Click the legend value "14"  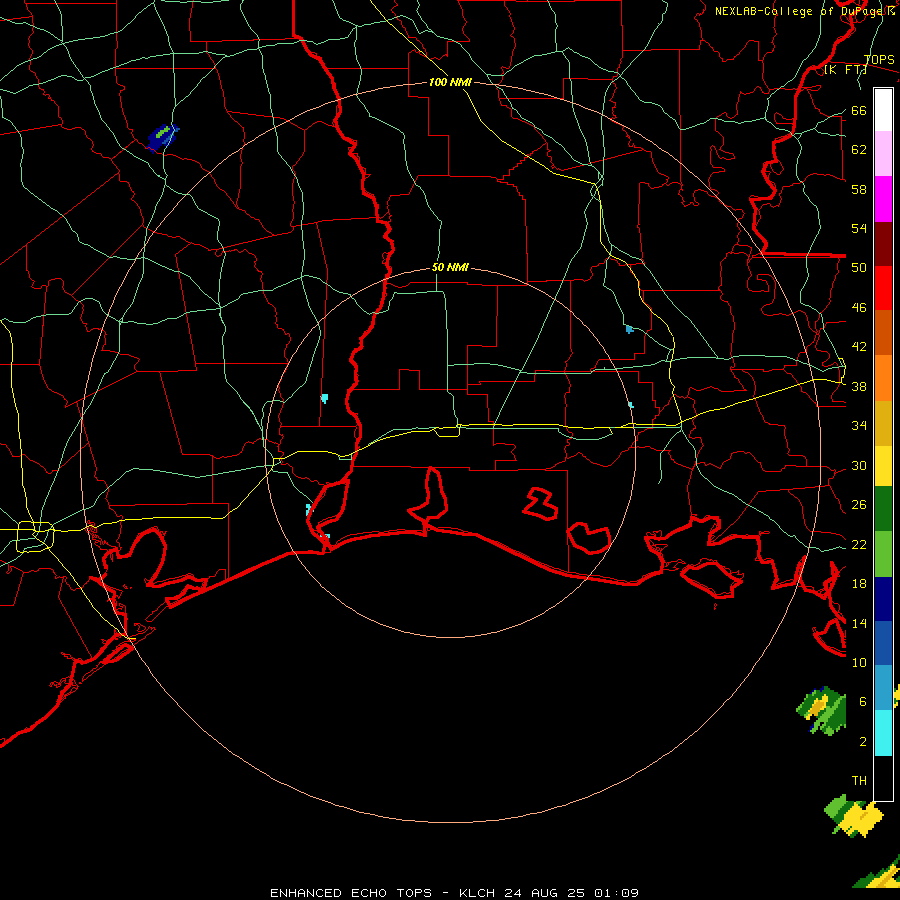click(859, 623)
